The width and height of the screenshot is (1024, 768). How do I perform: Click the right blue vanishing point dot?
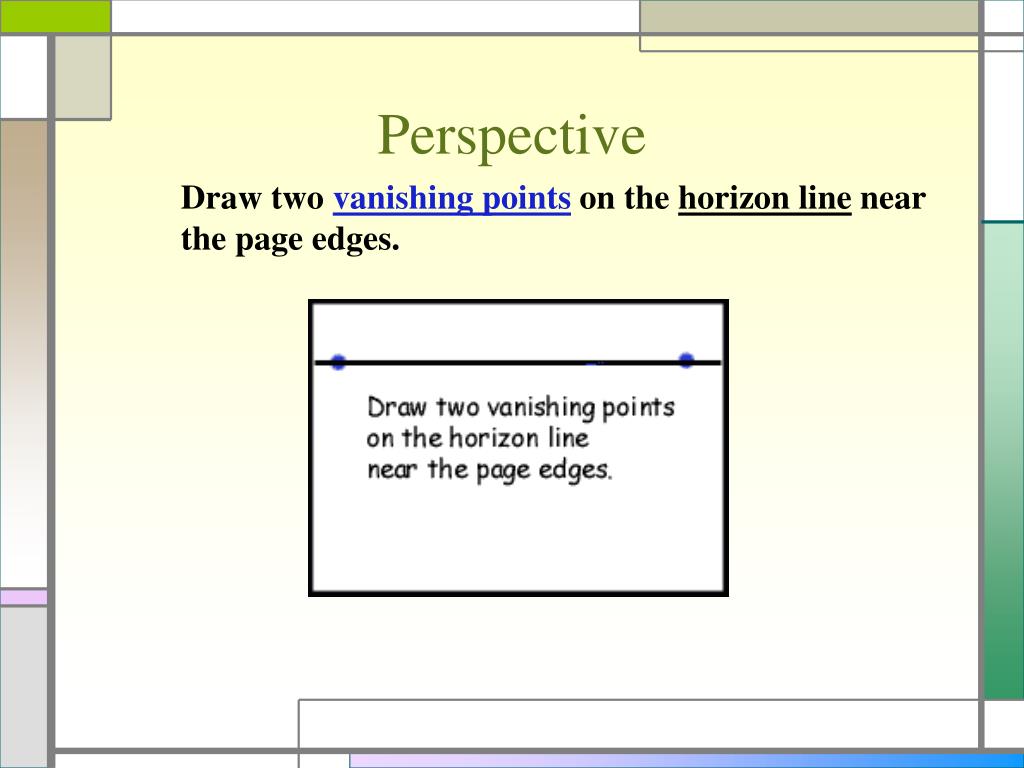[x=686, y=360]
